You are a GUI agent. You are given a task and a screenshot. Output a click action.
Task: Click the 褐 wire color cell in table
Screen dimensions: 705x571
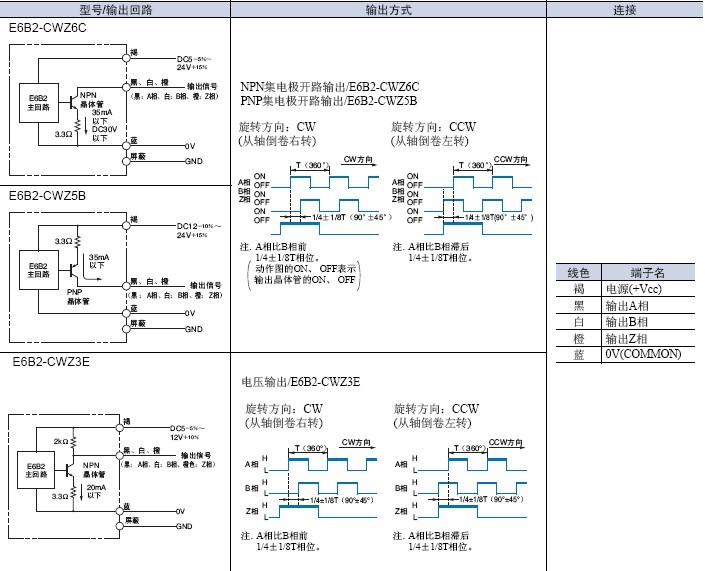579,289
